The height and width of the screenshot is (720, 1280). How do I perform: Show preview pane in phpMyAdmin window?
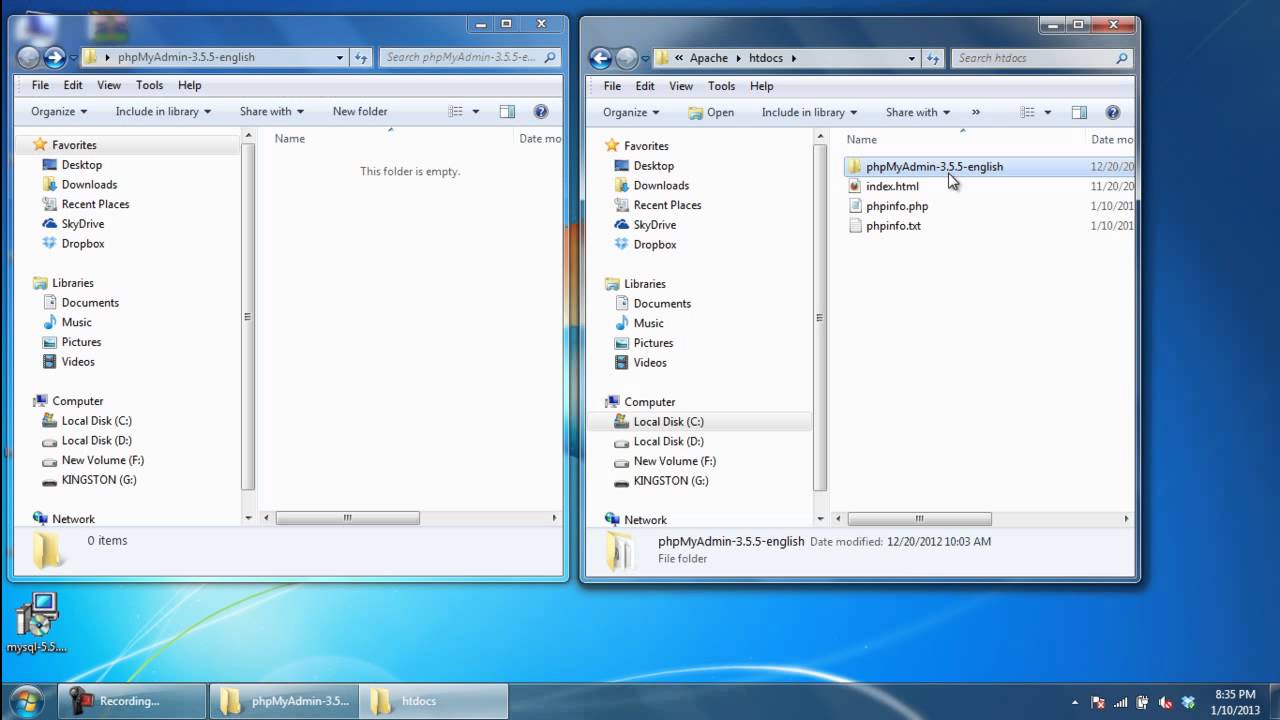507,111
